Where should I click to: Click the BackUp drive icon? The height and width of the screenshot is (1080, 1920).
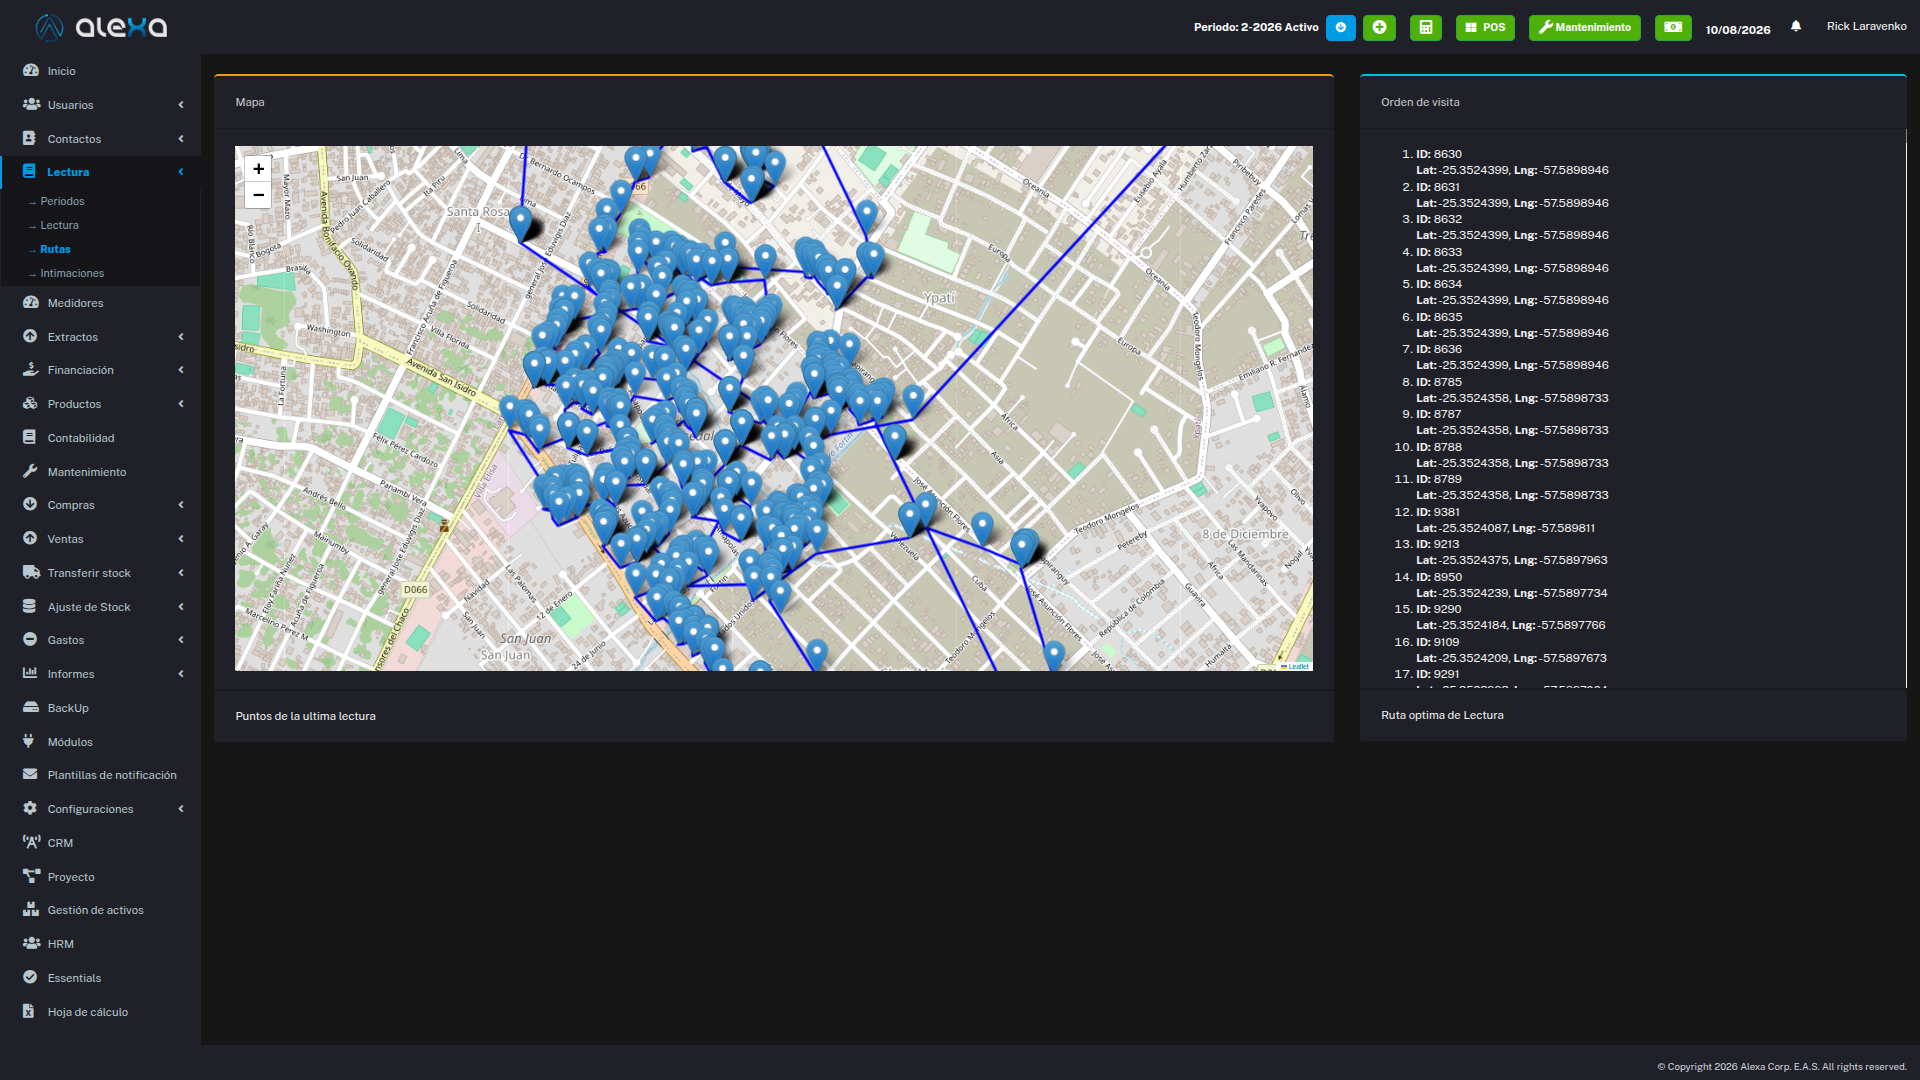(30, 708)
